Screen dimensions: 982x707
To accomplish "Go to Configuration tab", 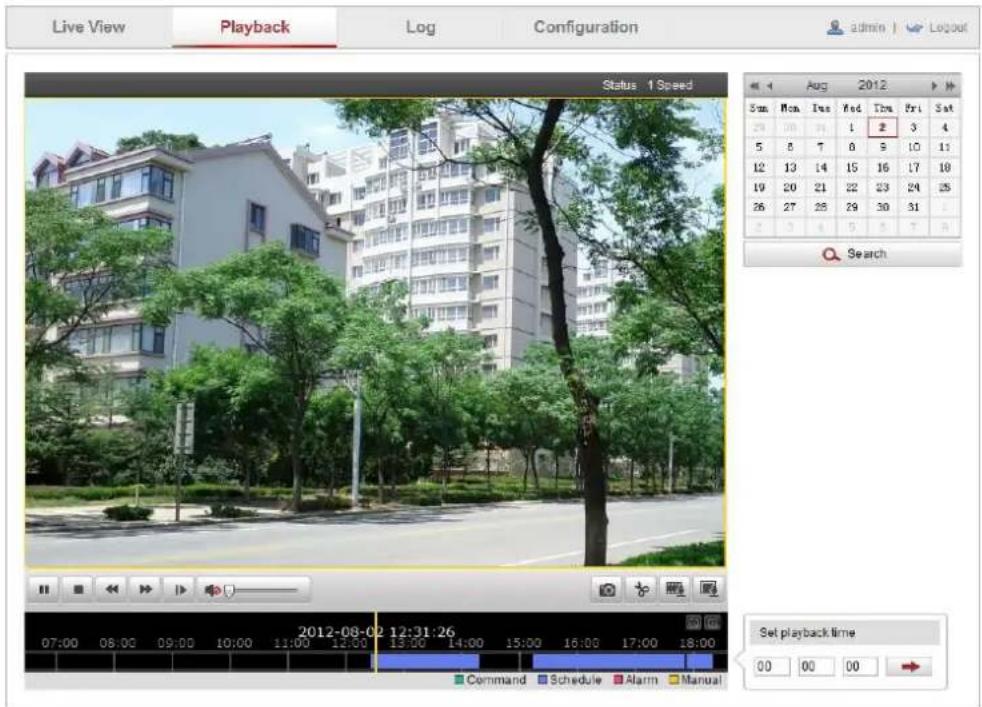I will pyautogui.click(x=586, y=27).
